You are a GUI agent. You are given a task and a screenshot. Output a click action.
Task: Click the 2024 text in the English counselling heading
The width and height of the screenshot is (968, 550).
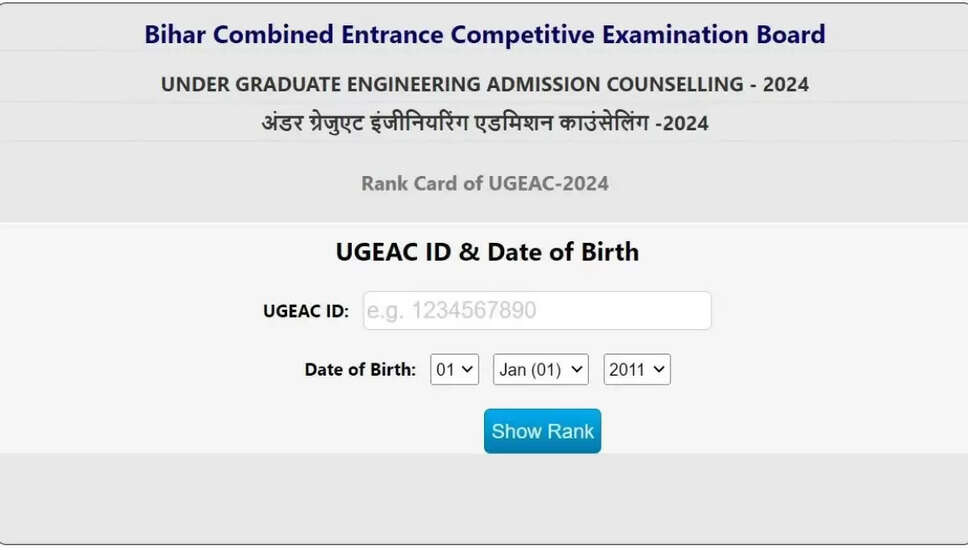[x=785, y=85]
